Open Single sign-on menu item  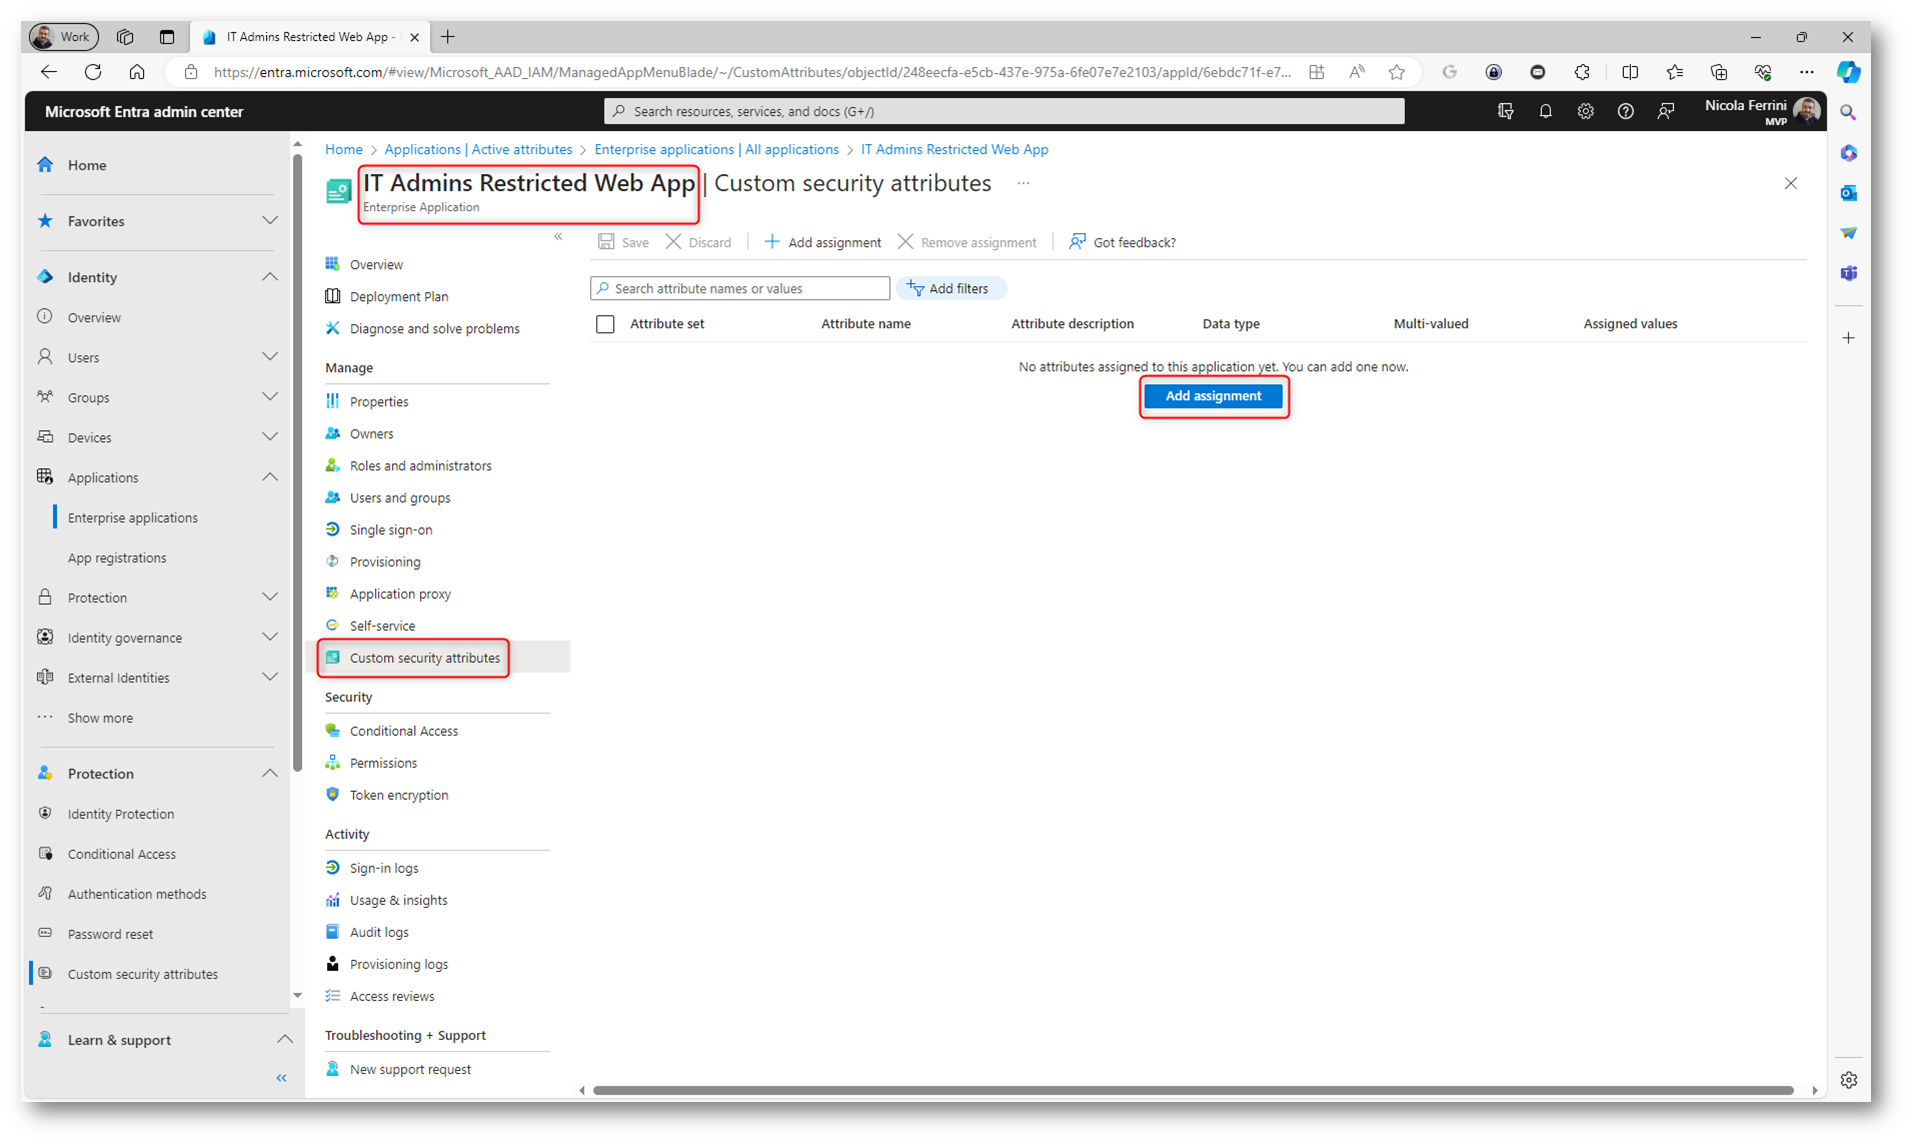point(391,529)
